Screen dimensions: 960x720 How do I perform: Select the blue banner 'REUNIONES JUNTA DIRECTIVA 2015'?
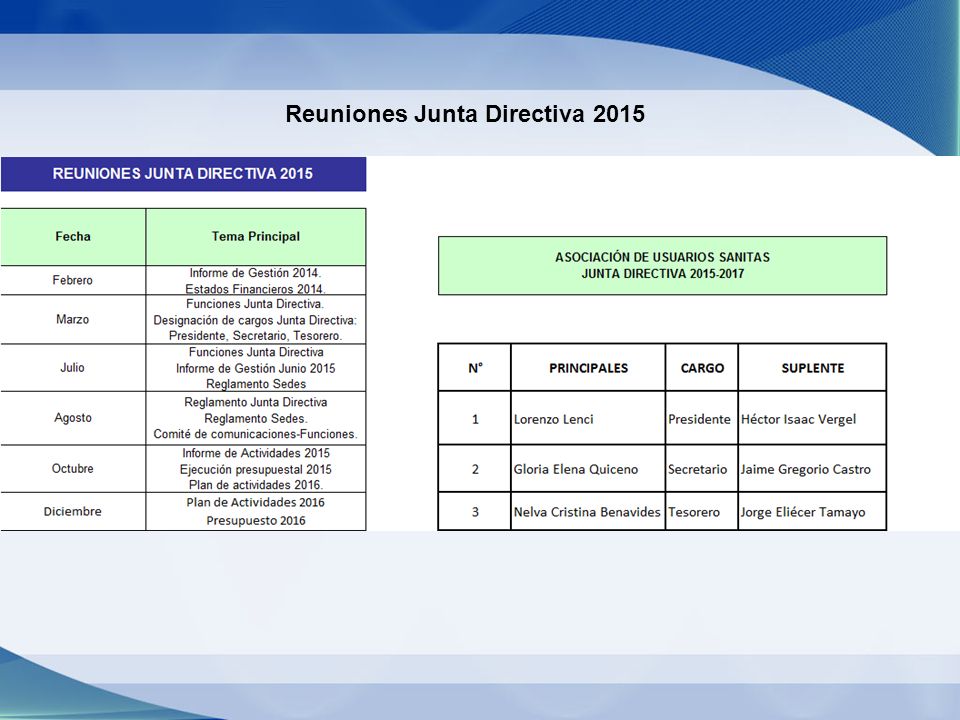pyautogui.click(x=183, y=174)
